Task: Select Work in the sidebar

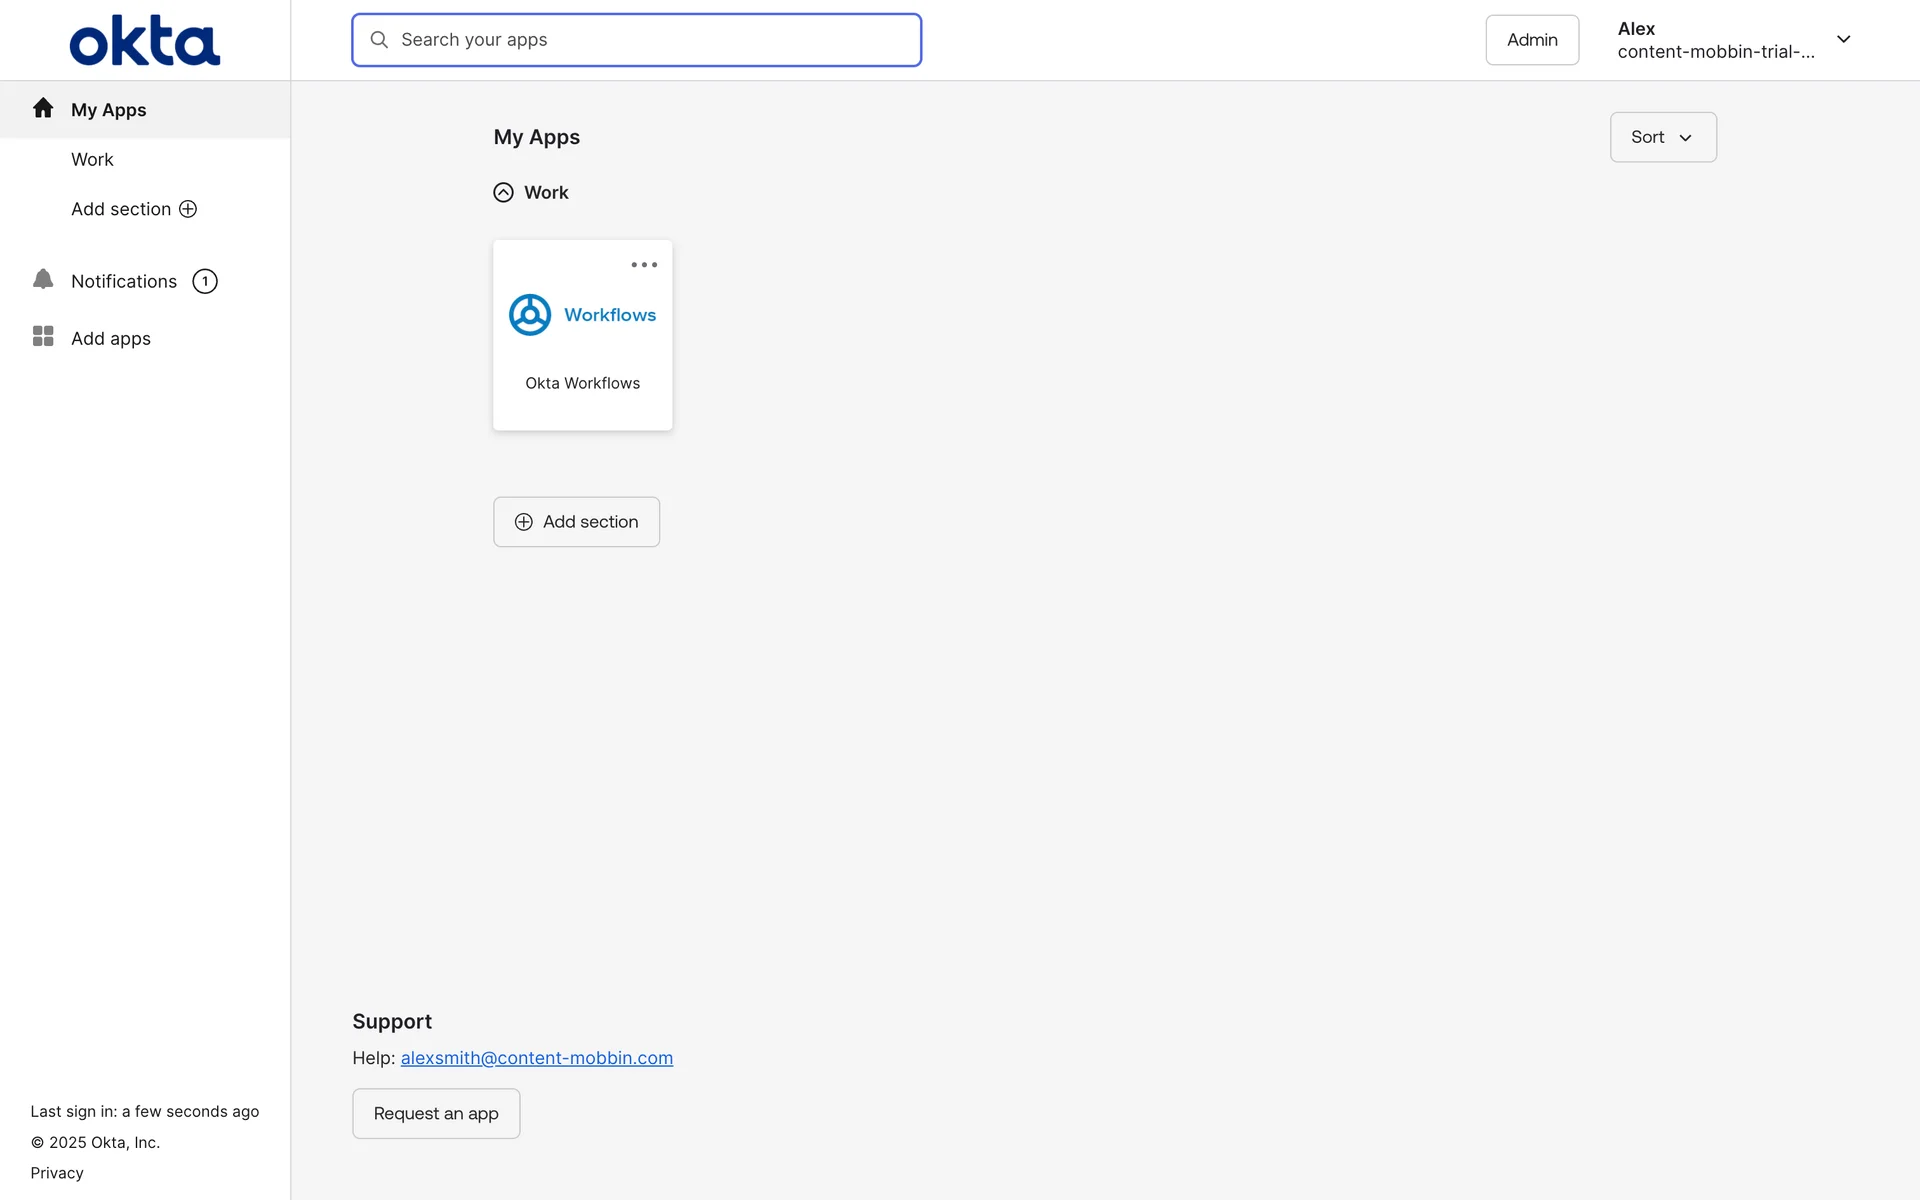Action: pyautogui.click(x=92, y=160)
